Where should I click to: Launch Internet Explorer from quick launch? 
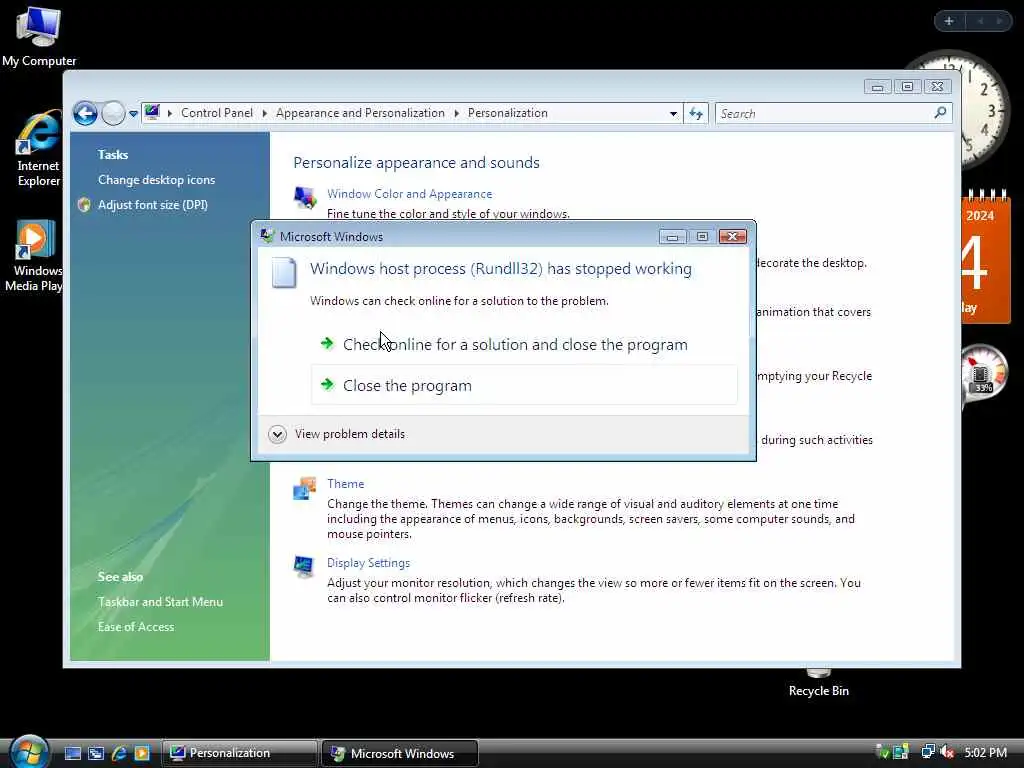pyautogui.click(x=119, y=753)
